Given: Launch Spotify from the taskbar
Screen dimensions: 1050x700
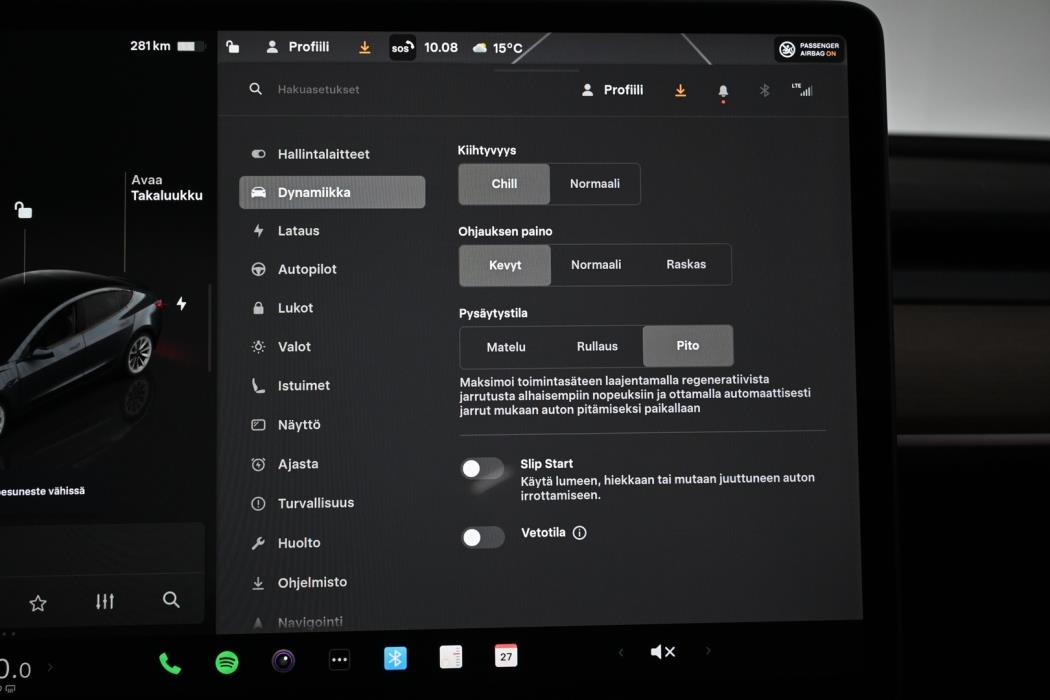Looking at the screenshot, I should [x=226, y=660].
